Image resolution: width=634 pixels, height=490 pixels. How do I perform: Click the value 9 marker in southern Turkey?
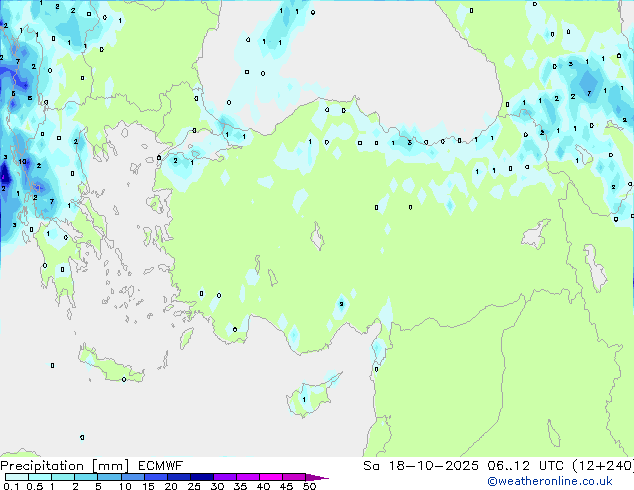342,303
